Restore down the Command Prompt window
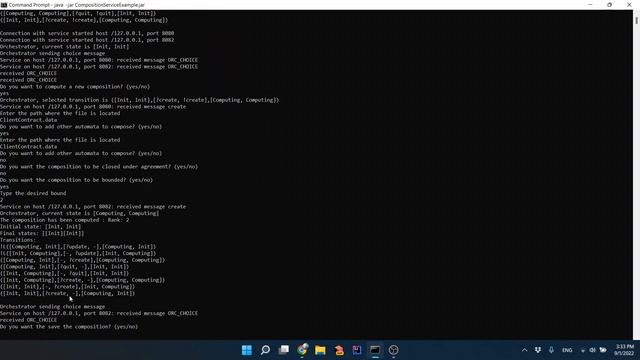The height and width of the screenshot is (360, 640). (x=609, y=5)
